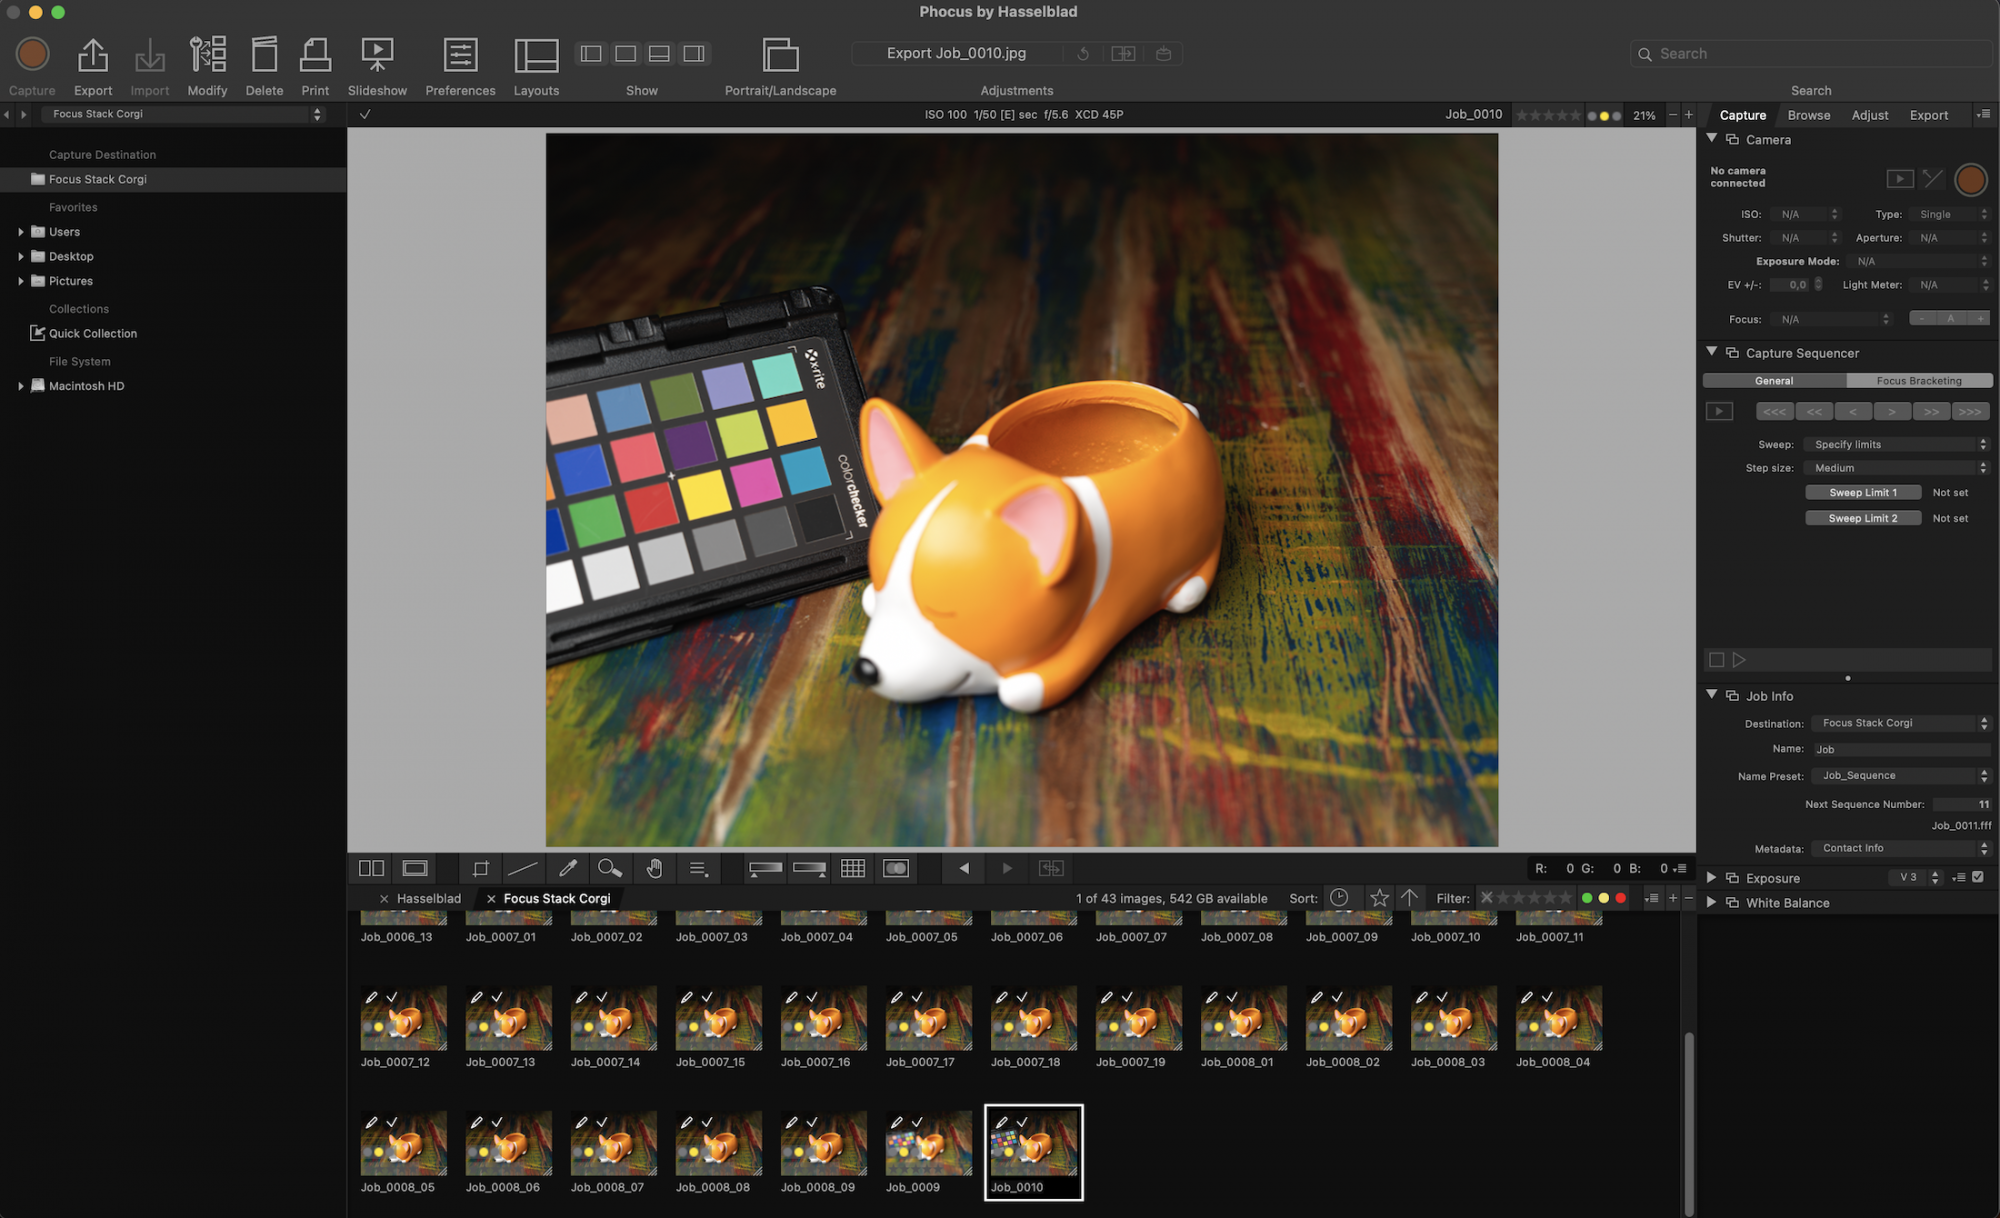Collapse the Capture Sequencer section

pos(1711,352)
